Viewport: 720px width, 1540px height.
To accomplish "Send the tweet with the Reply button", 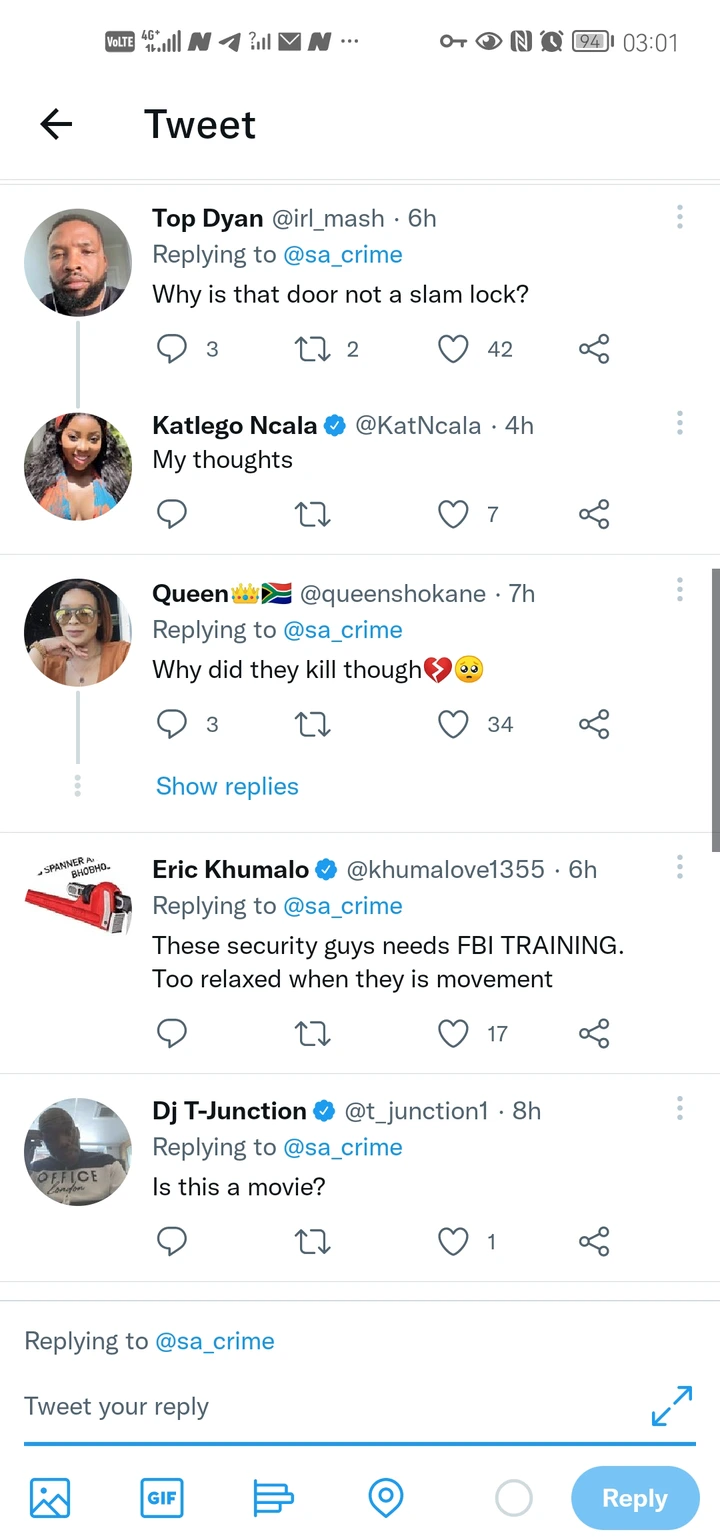I will click(x=635, y=1498).
